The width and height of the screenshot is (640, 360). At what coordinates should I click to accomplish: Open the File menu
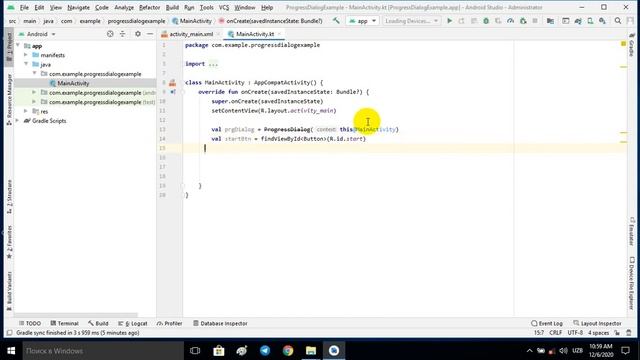24,7
